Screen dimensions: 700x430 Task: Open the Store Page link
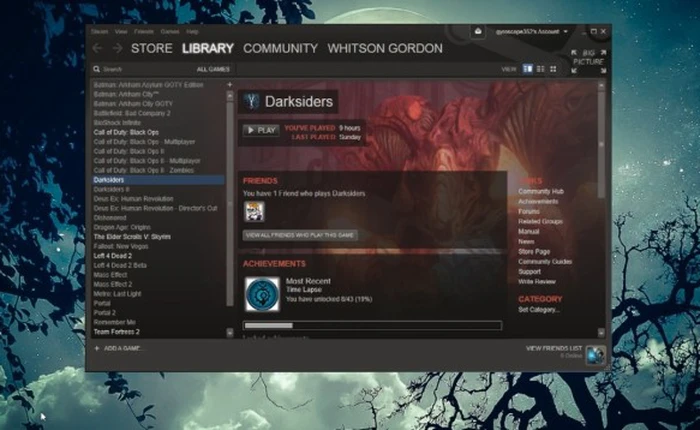(534, 251)
